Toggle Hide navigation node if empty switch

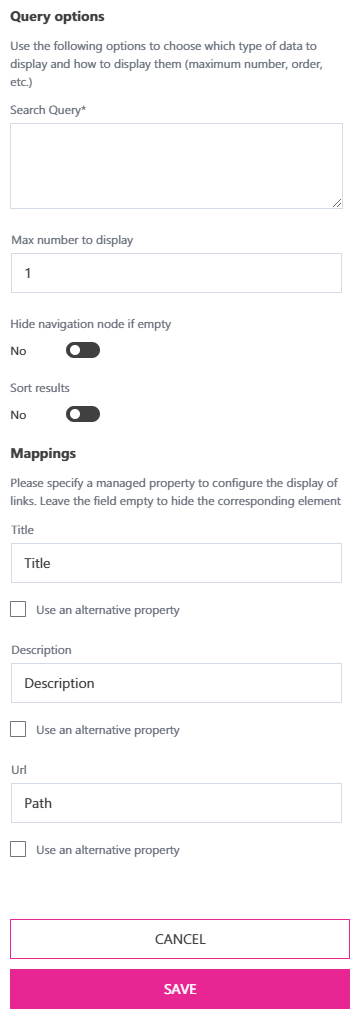[x=83, y=350]
